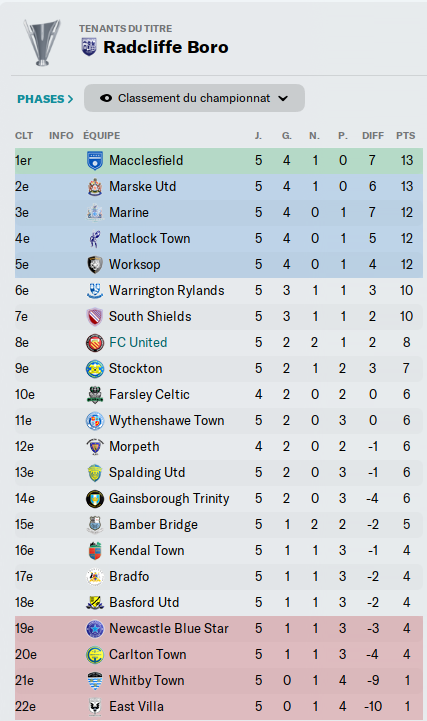This screenshot has height=721, width=427.
Task: Click the eye icon in view selector
Action: point(106,98)
